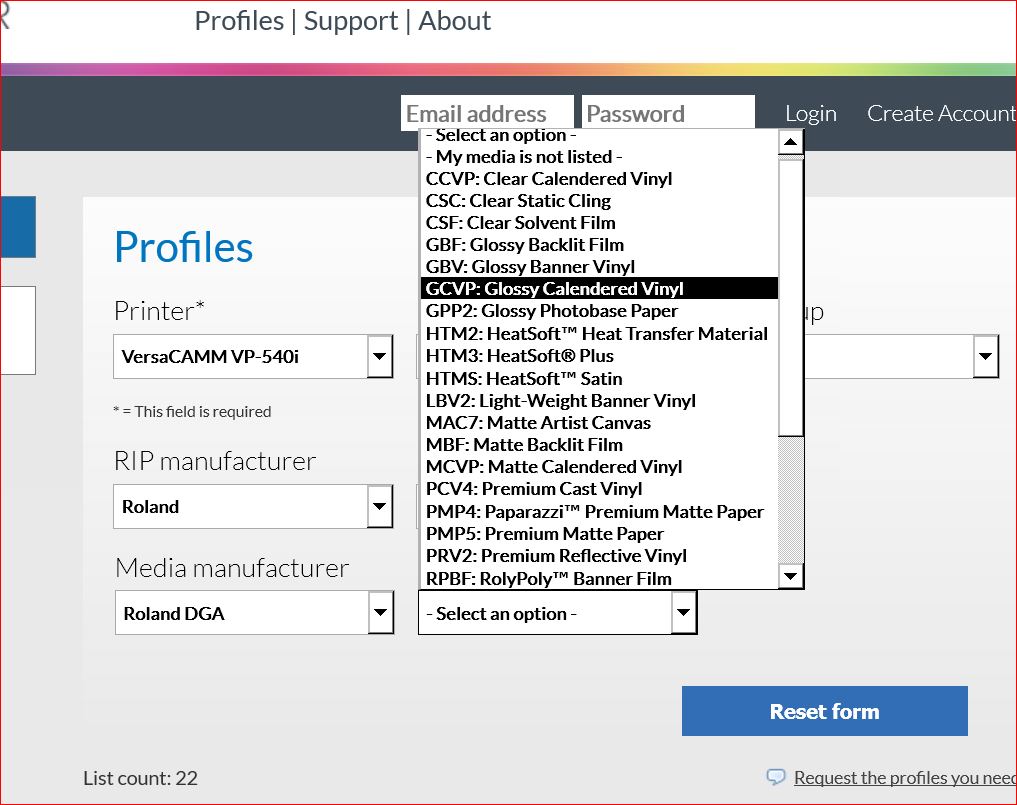Open Request the profiles you need link
This screenshot has height=805, width=1017.
pos(905,777)
